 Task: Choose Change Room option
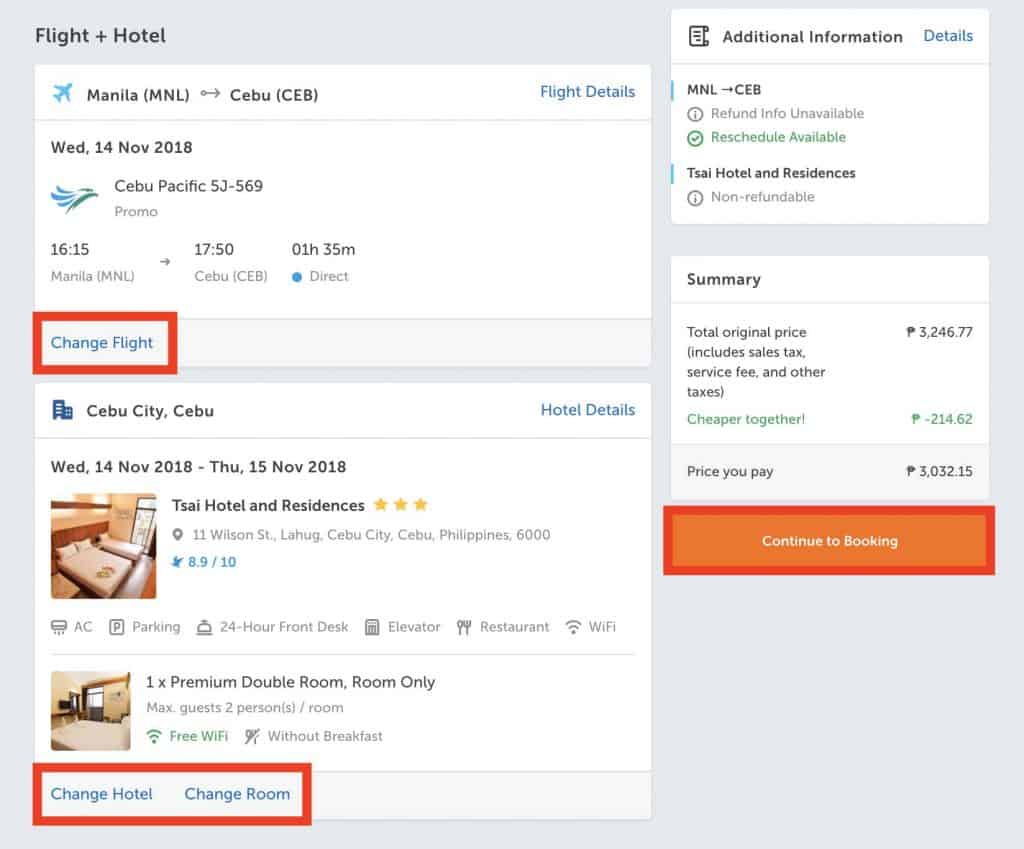[x=237, y=794]
